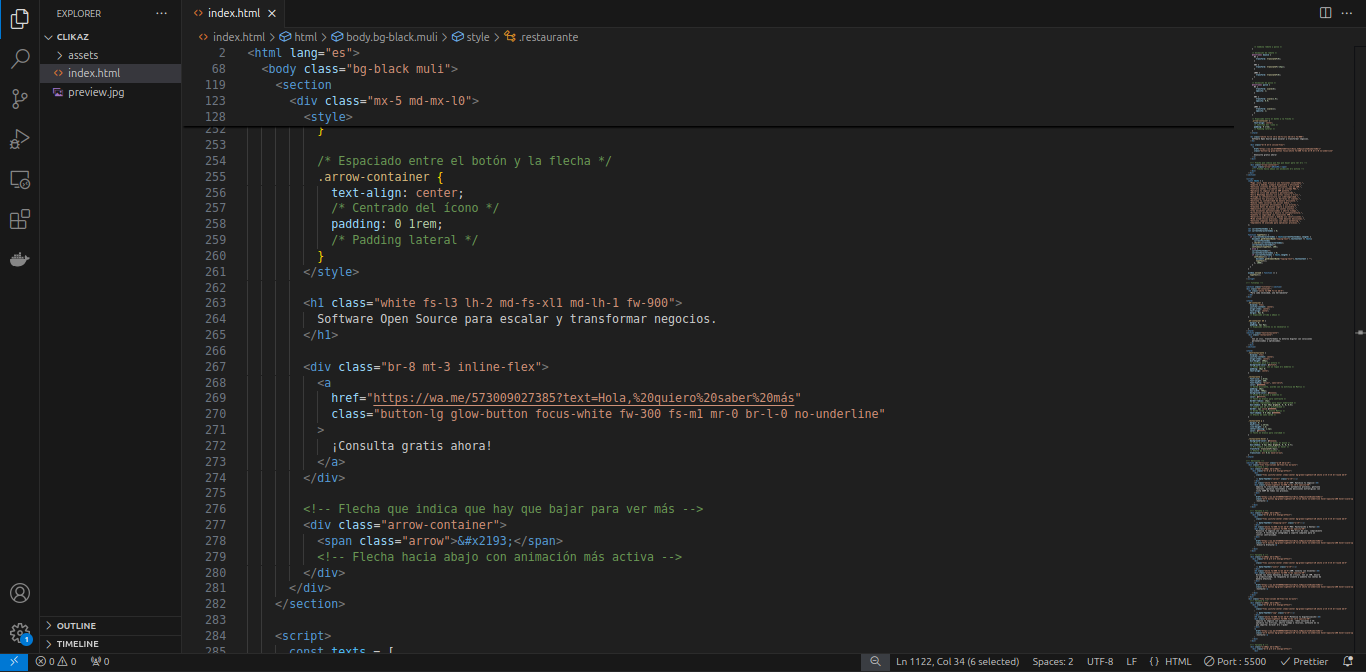Split the editor to the right
Image resolution: width=1366 pixels, height=672 pixels.
click(1325, 13)
